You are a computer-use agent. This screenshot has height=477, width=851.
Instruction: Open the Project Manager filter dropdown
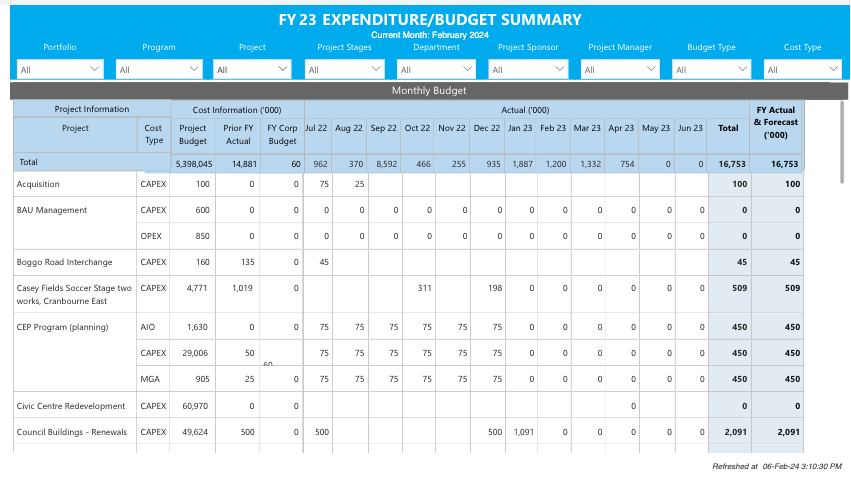pyautogui.click(x=620, y=69)
